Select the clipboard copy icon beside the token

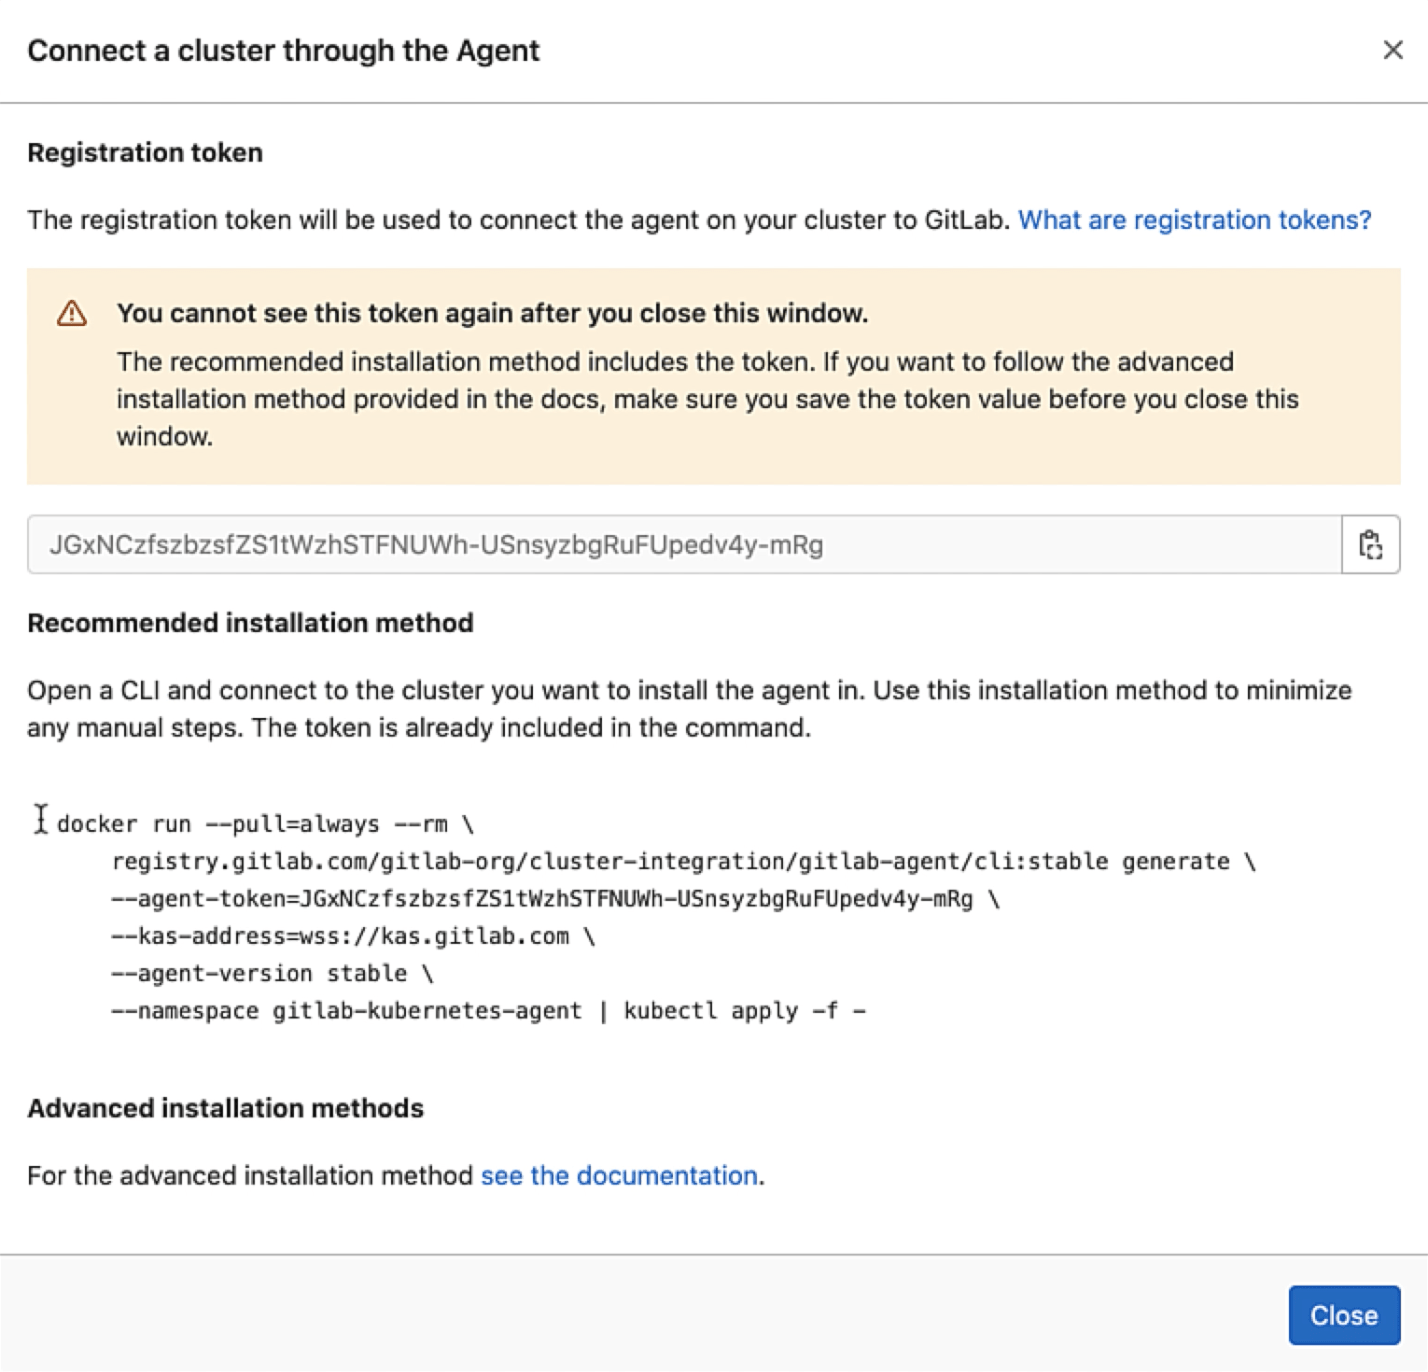coord(1371,545)
